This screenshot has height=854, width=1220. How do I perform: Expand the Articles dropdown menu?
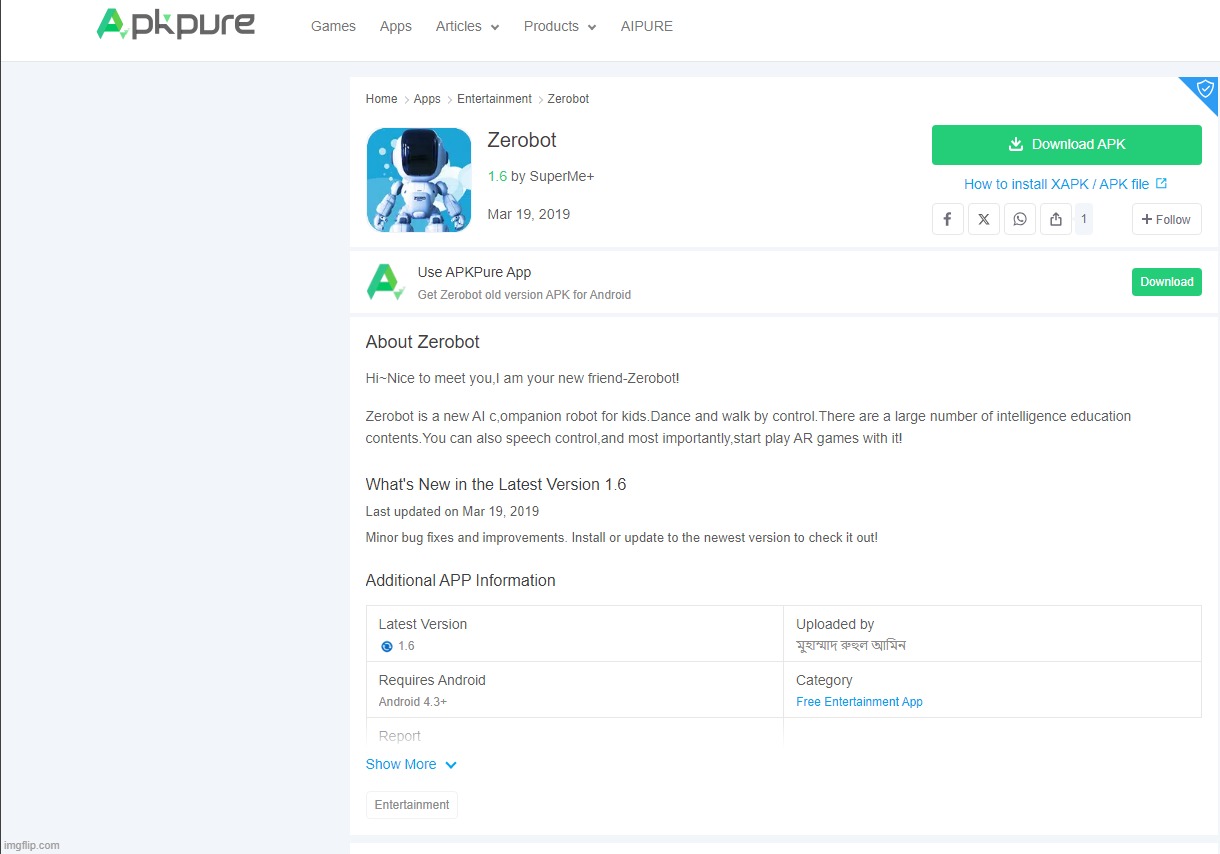(467, 26)
